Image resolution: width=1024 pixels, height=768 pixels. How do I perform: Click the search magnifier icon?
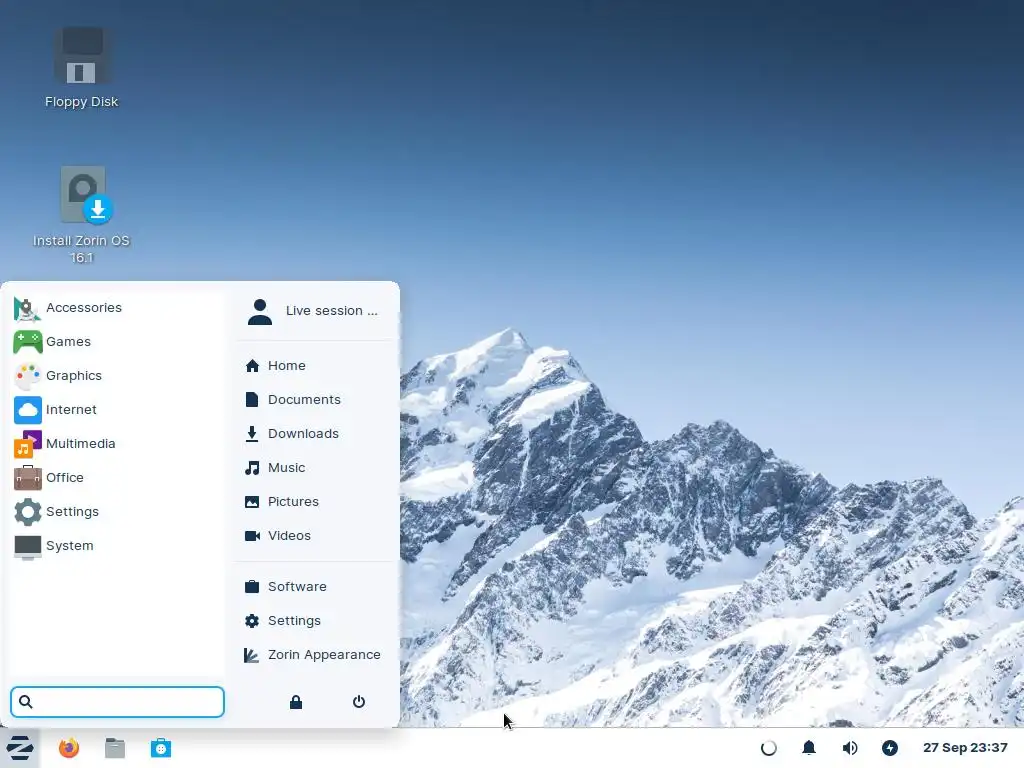pyautogui.click(x=25, y=702)
